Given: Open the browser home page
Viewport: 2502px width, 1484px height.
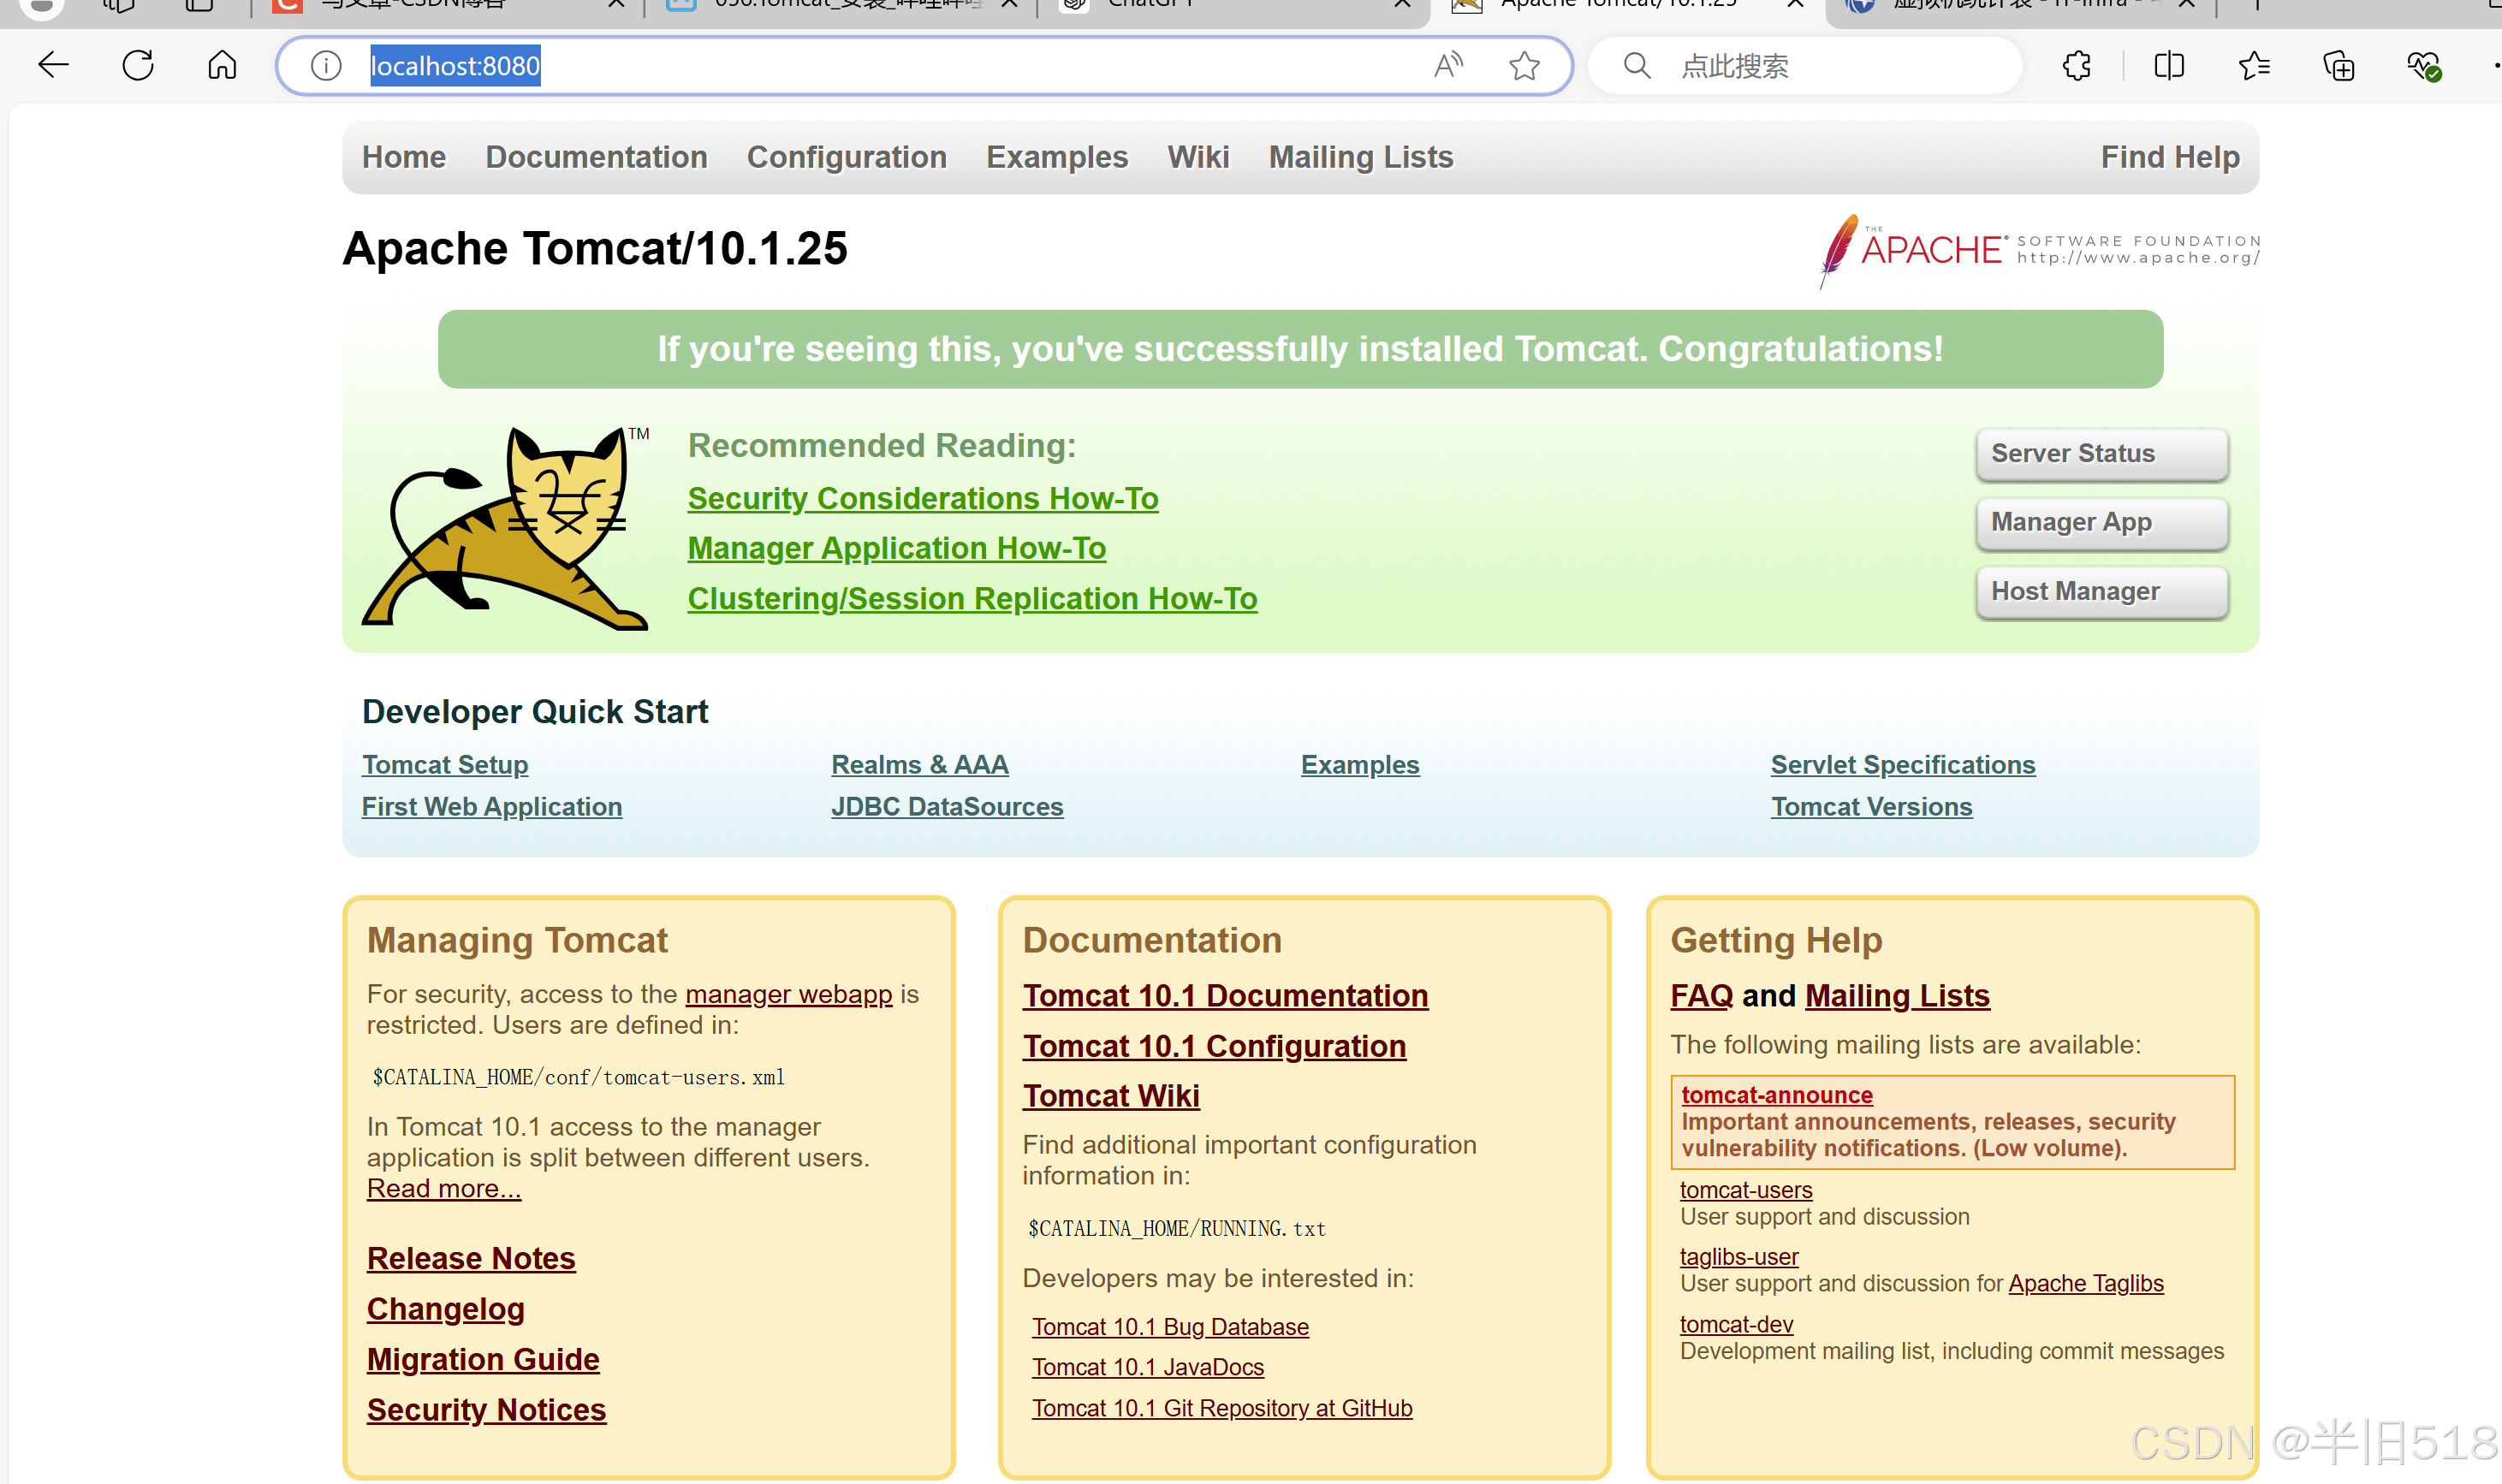Looking at the screenshot, I should (222, 66).
